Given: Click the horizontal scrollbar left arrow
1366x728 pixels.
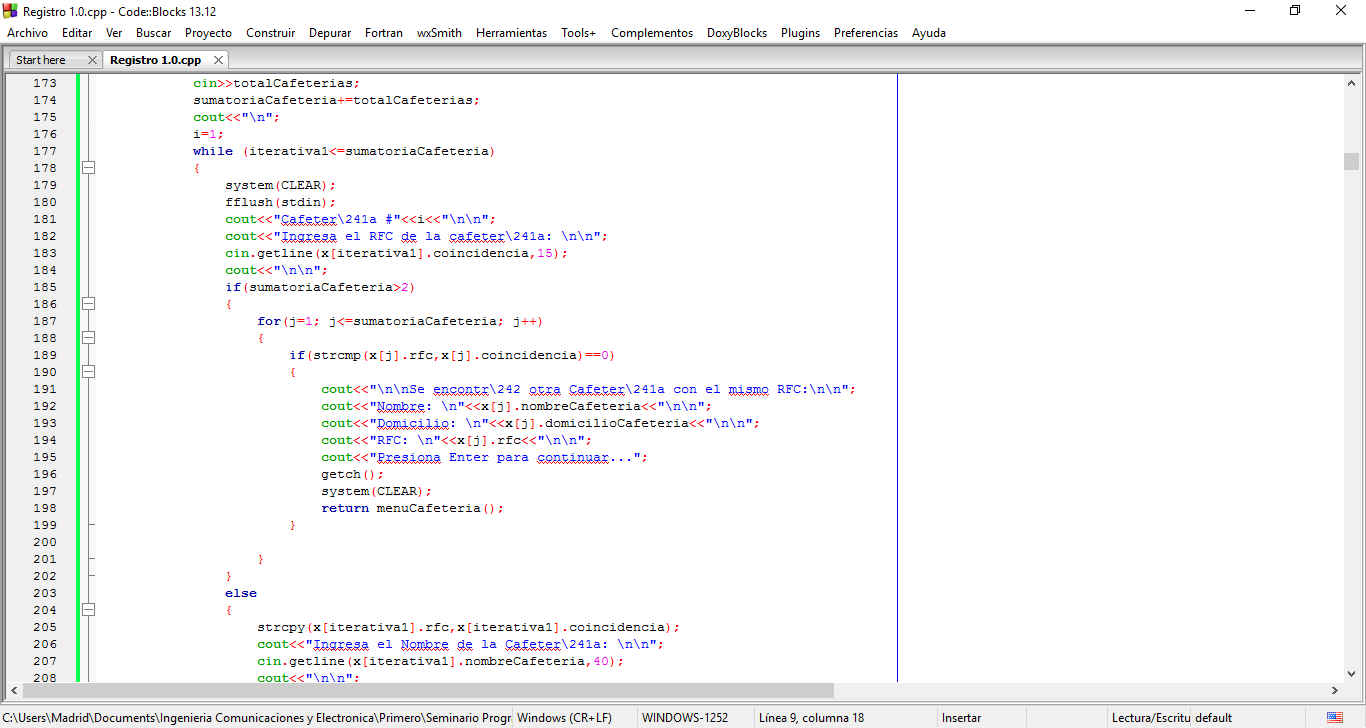Looking at the screenshot, I should (14, 690).
